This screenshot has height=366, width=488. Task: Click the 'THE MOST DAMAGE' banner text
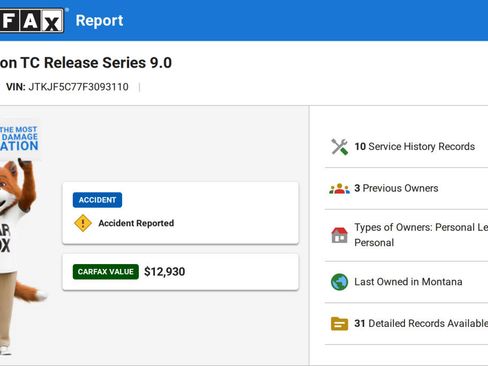pos(19,133)
